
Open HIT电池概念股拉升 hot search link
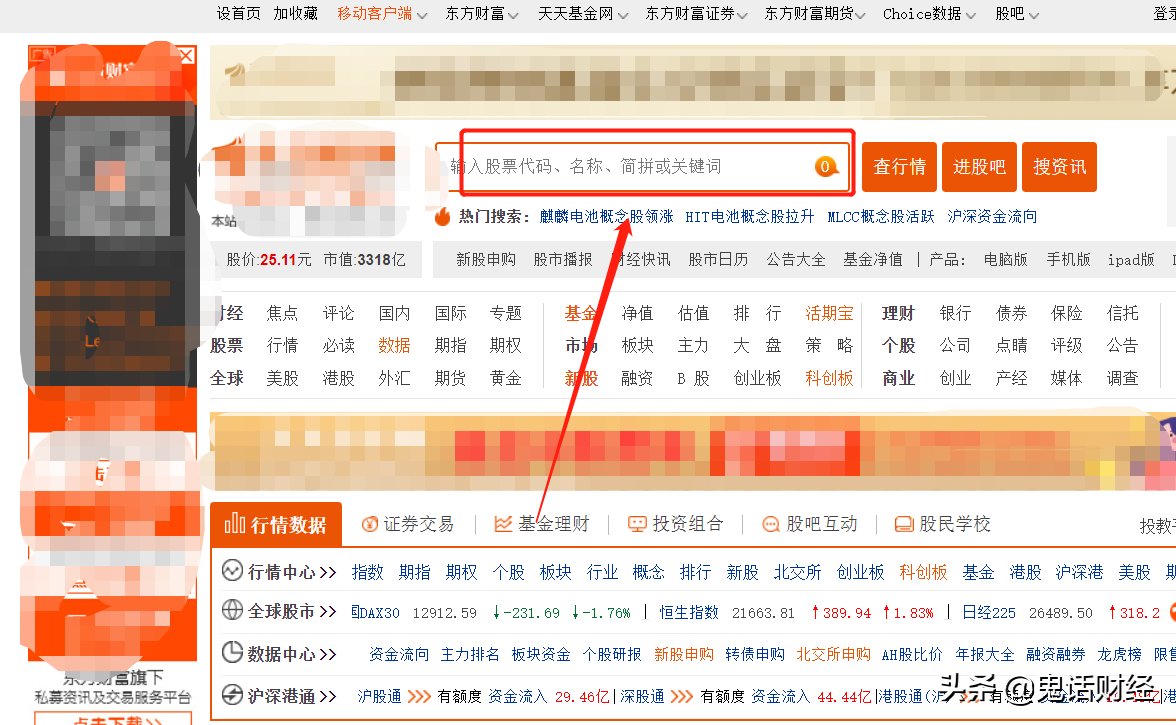tap(749, 217)
